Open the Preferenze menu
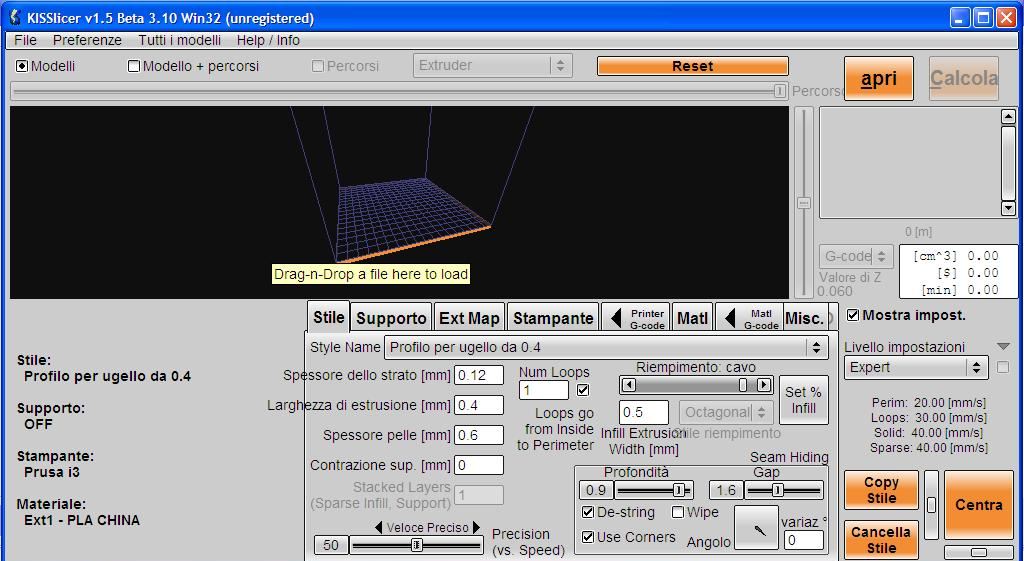 (x=87, y=40)
